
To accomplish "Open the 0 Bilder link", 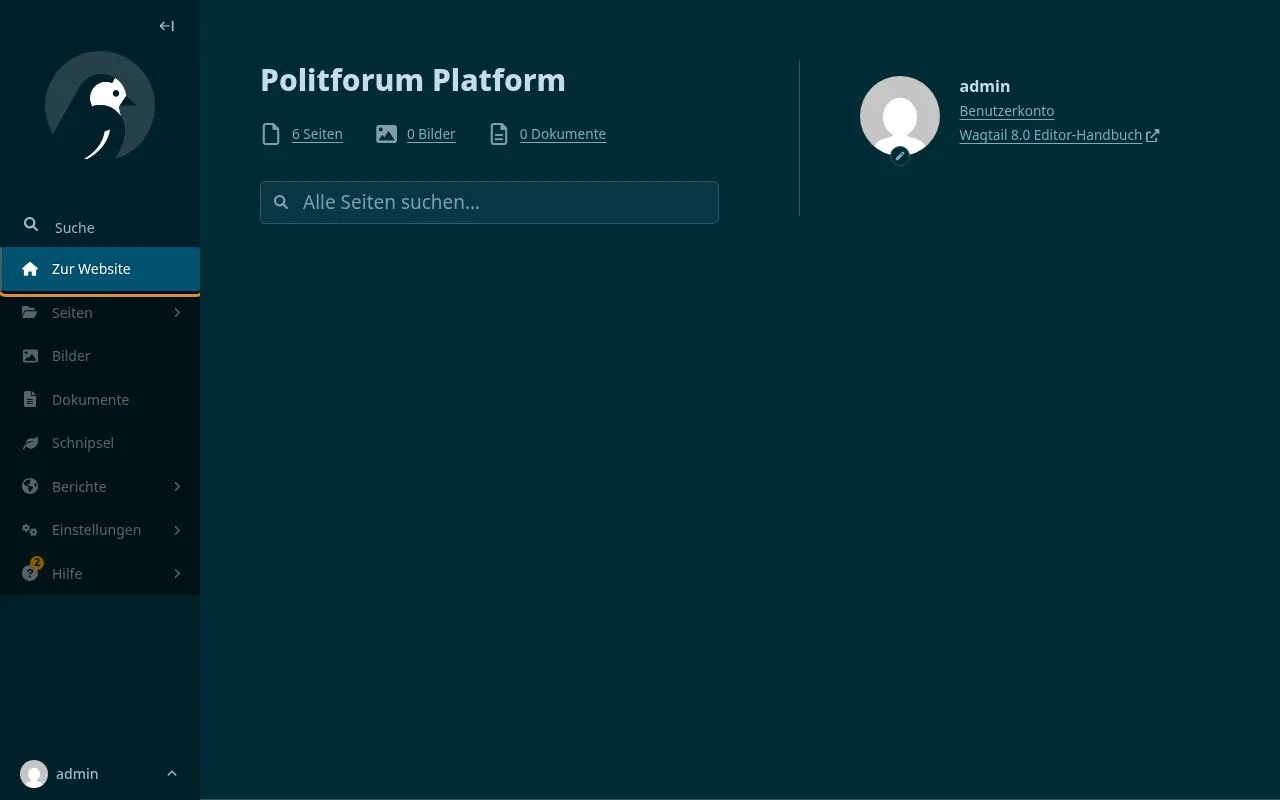I will 431,134.
